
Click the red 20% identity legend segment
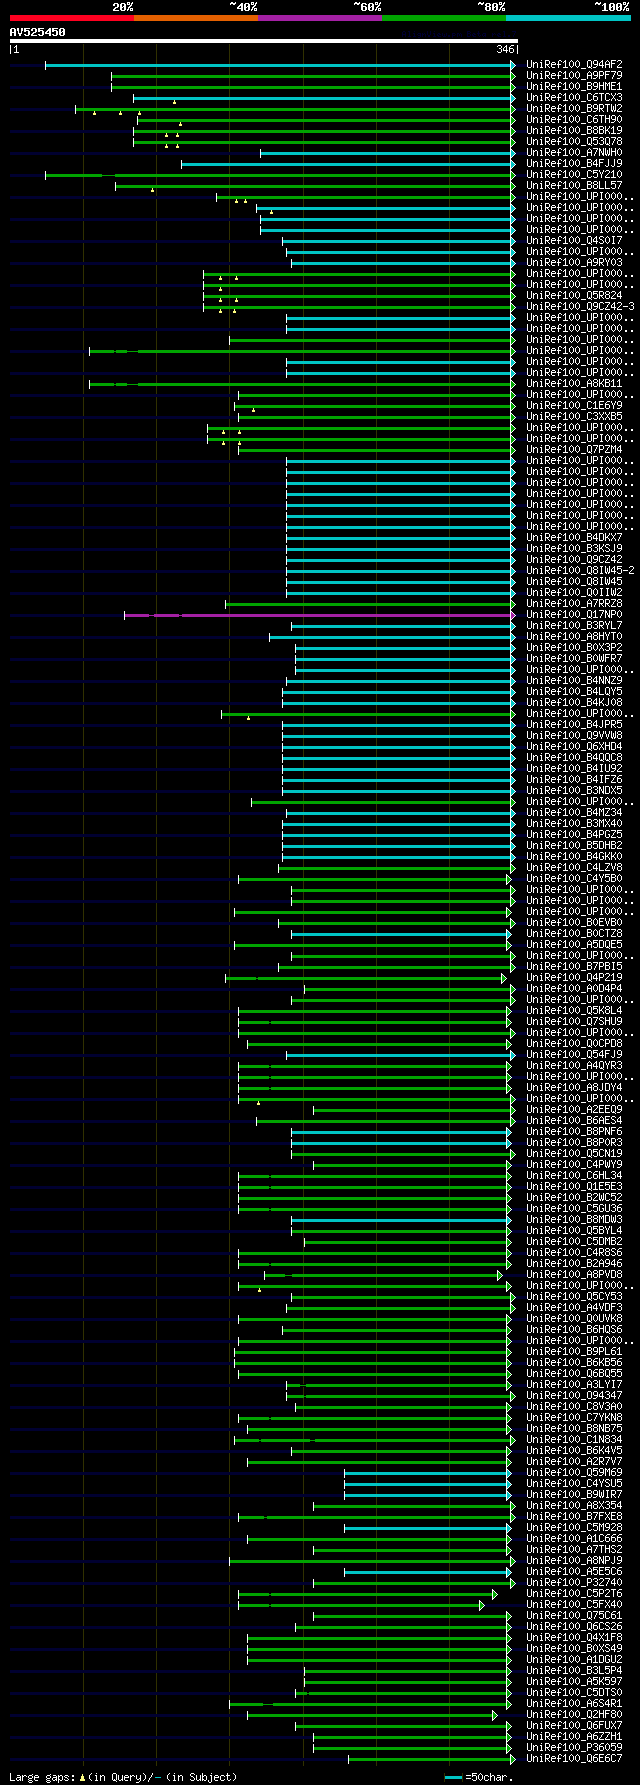click(71, 18)
